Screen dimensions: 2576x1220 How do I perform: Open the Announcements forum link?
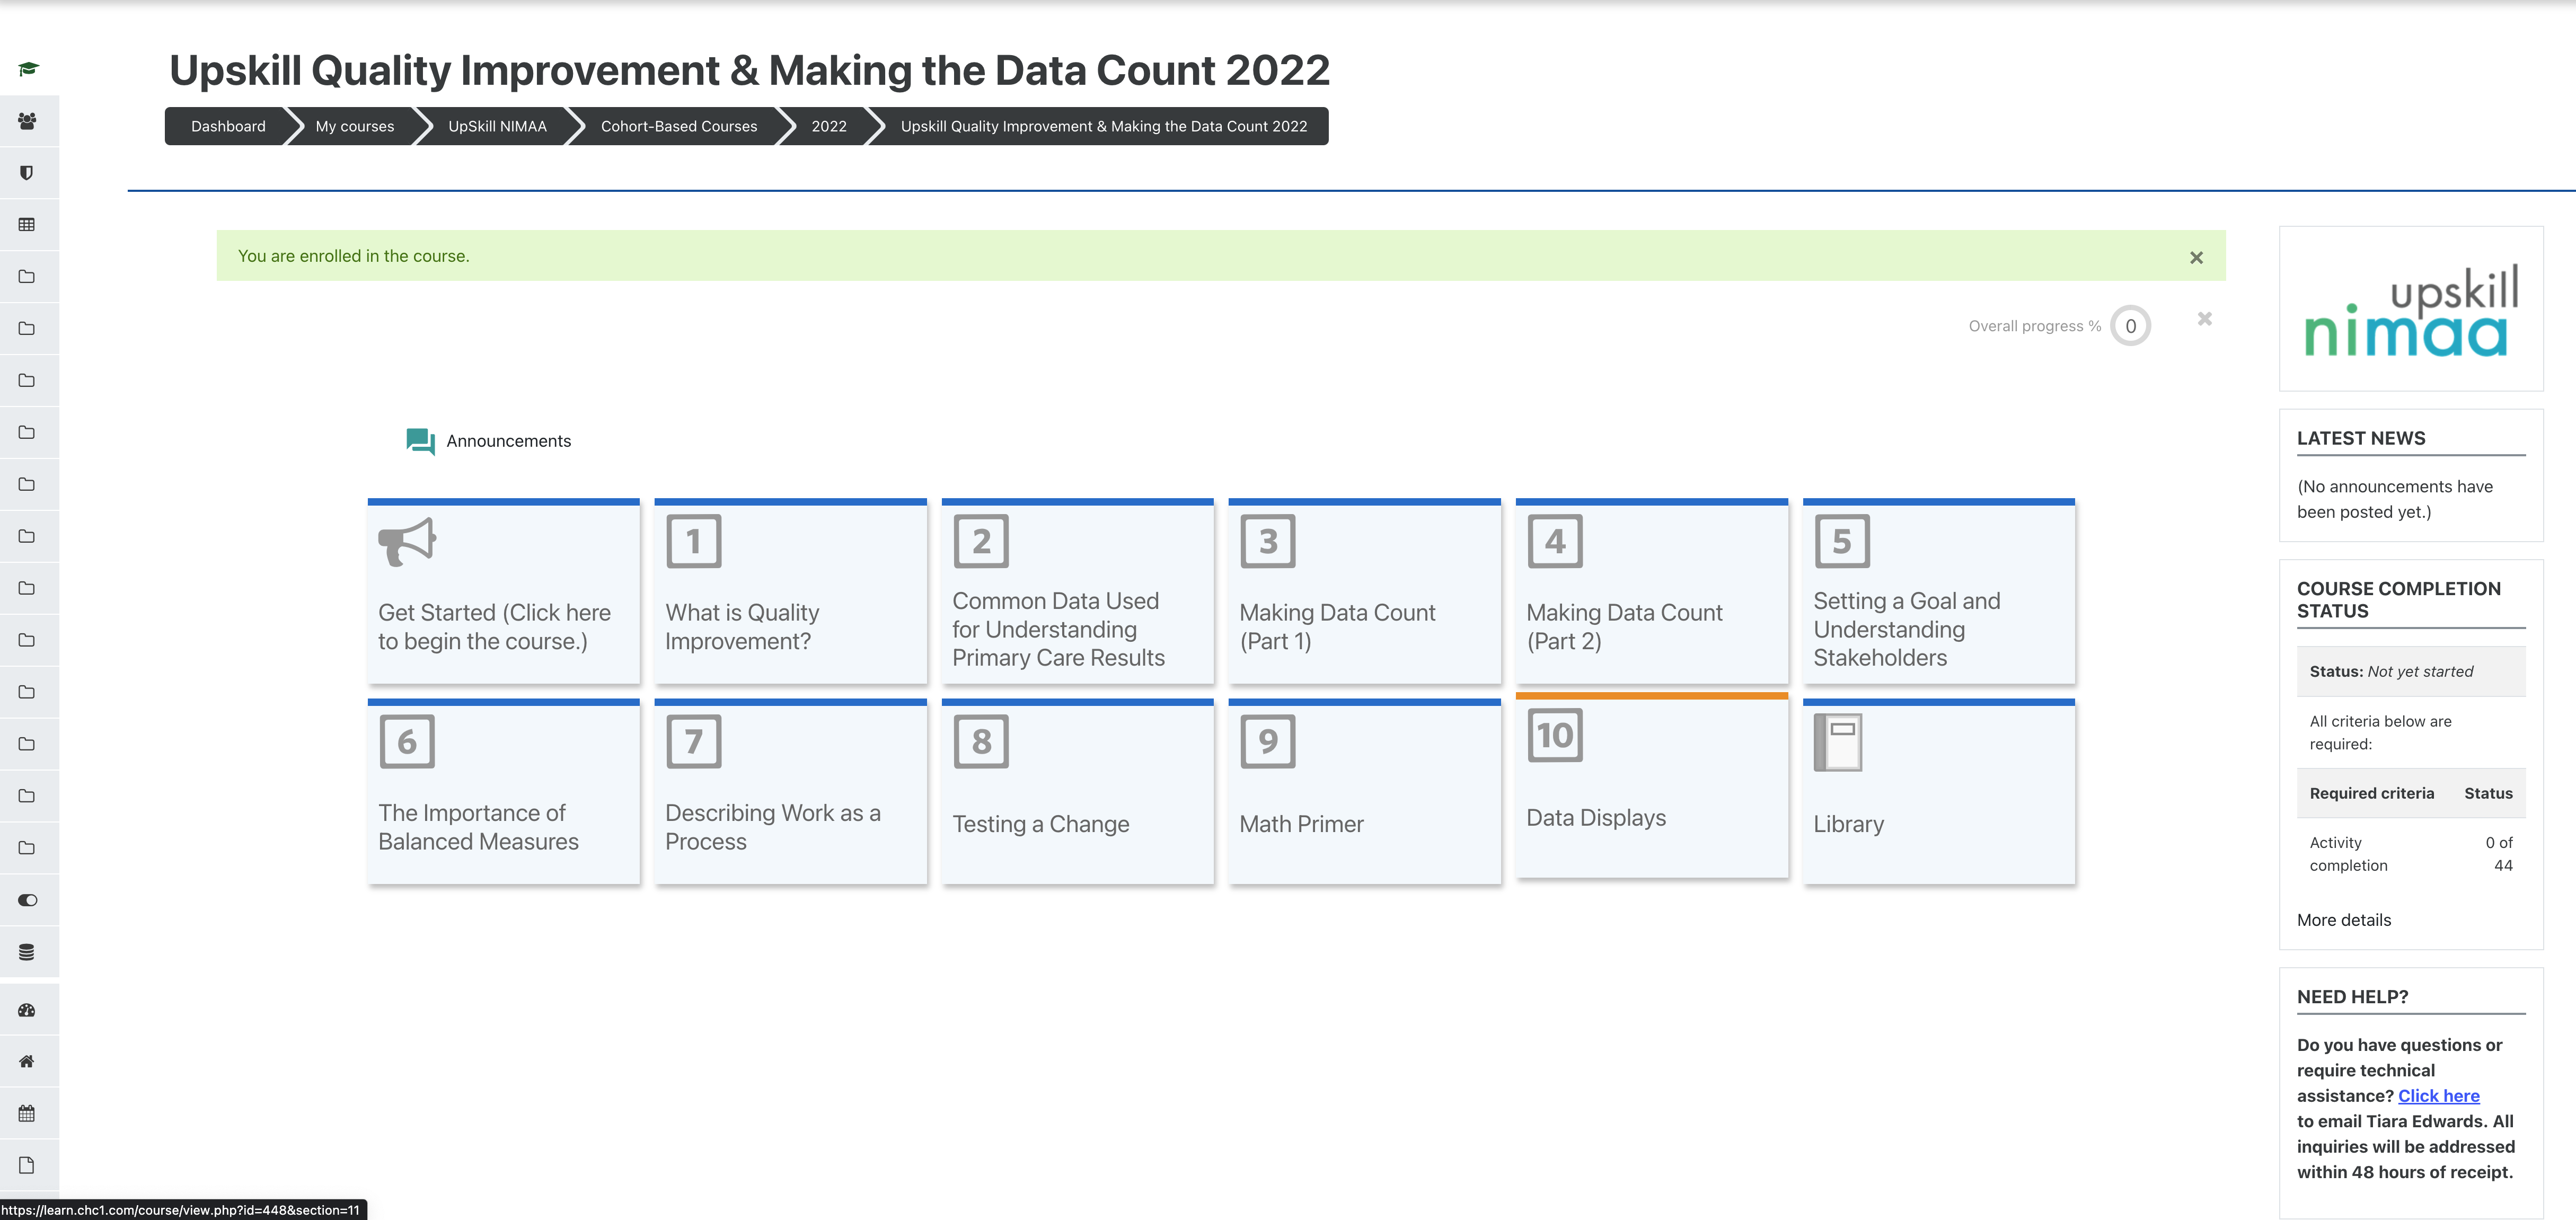tap(508, 441)
